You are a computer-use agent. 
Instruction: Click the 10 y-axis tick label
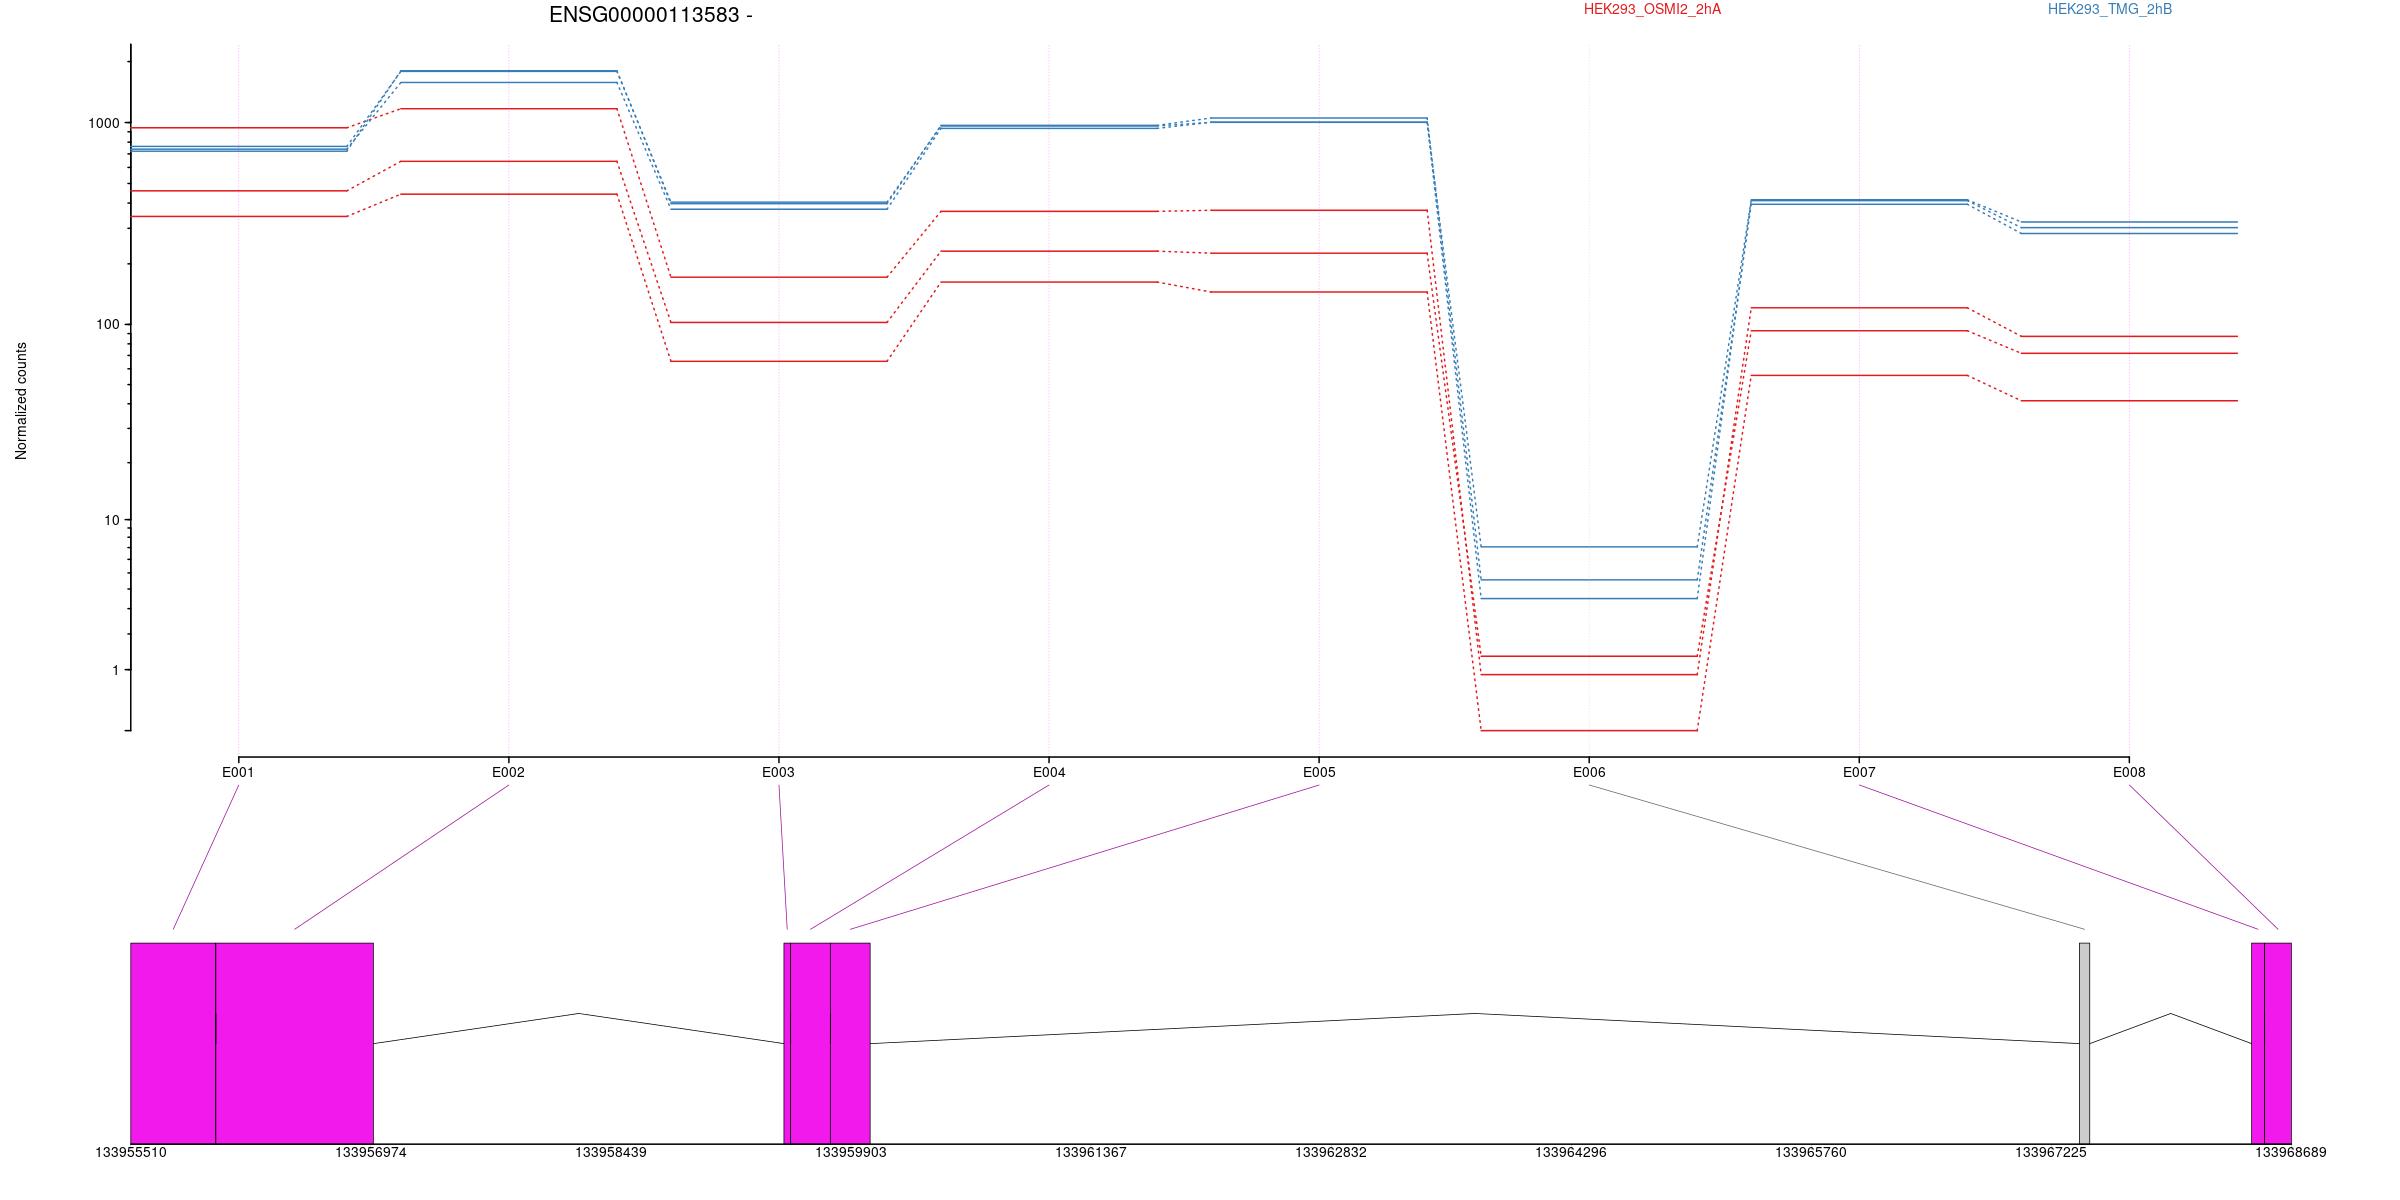click(x=112, y=520)
